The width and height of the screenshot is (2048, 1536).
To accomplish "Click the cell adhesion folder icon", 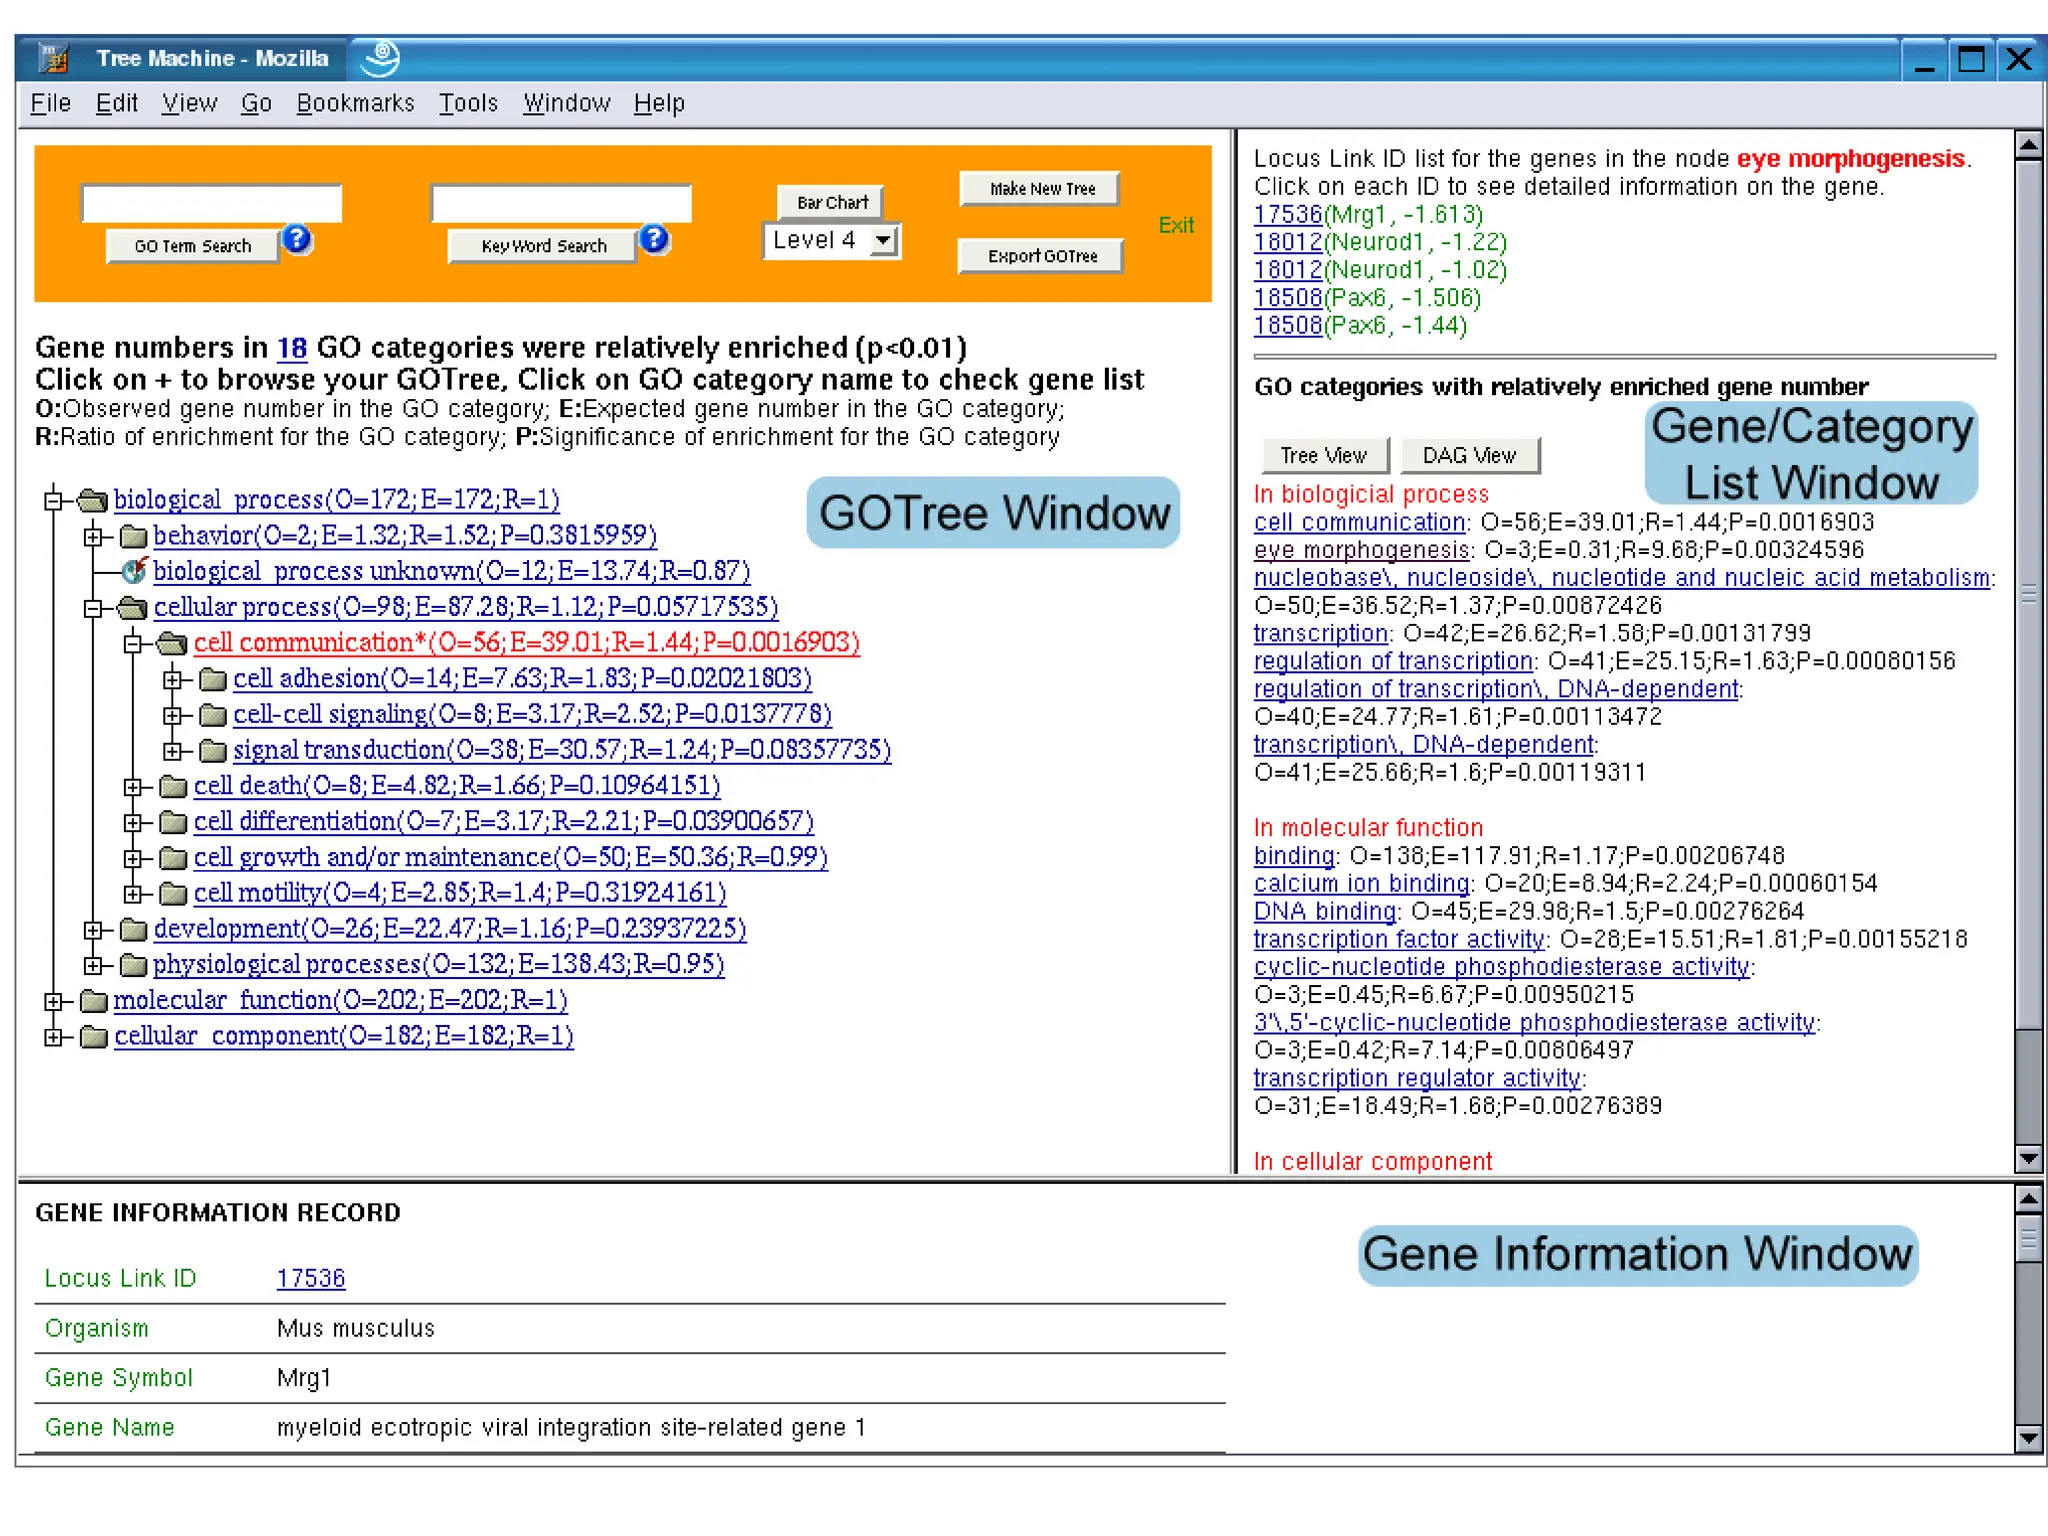I will 212,680.
